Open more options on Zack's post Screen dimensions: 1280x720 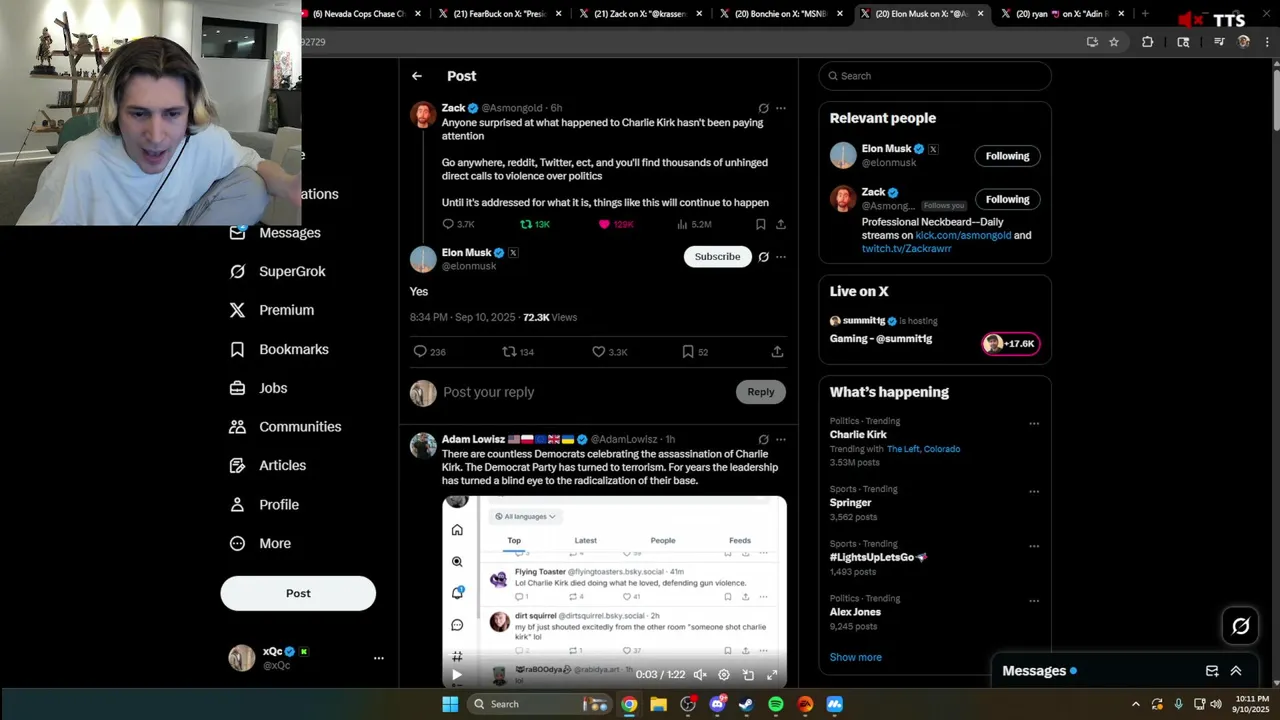pyautogui.click(x=781, y=108)
